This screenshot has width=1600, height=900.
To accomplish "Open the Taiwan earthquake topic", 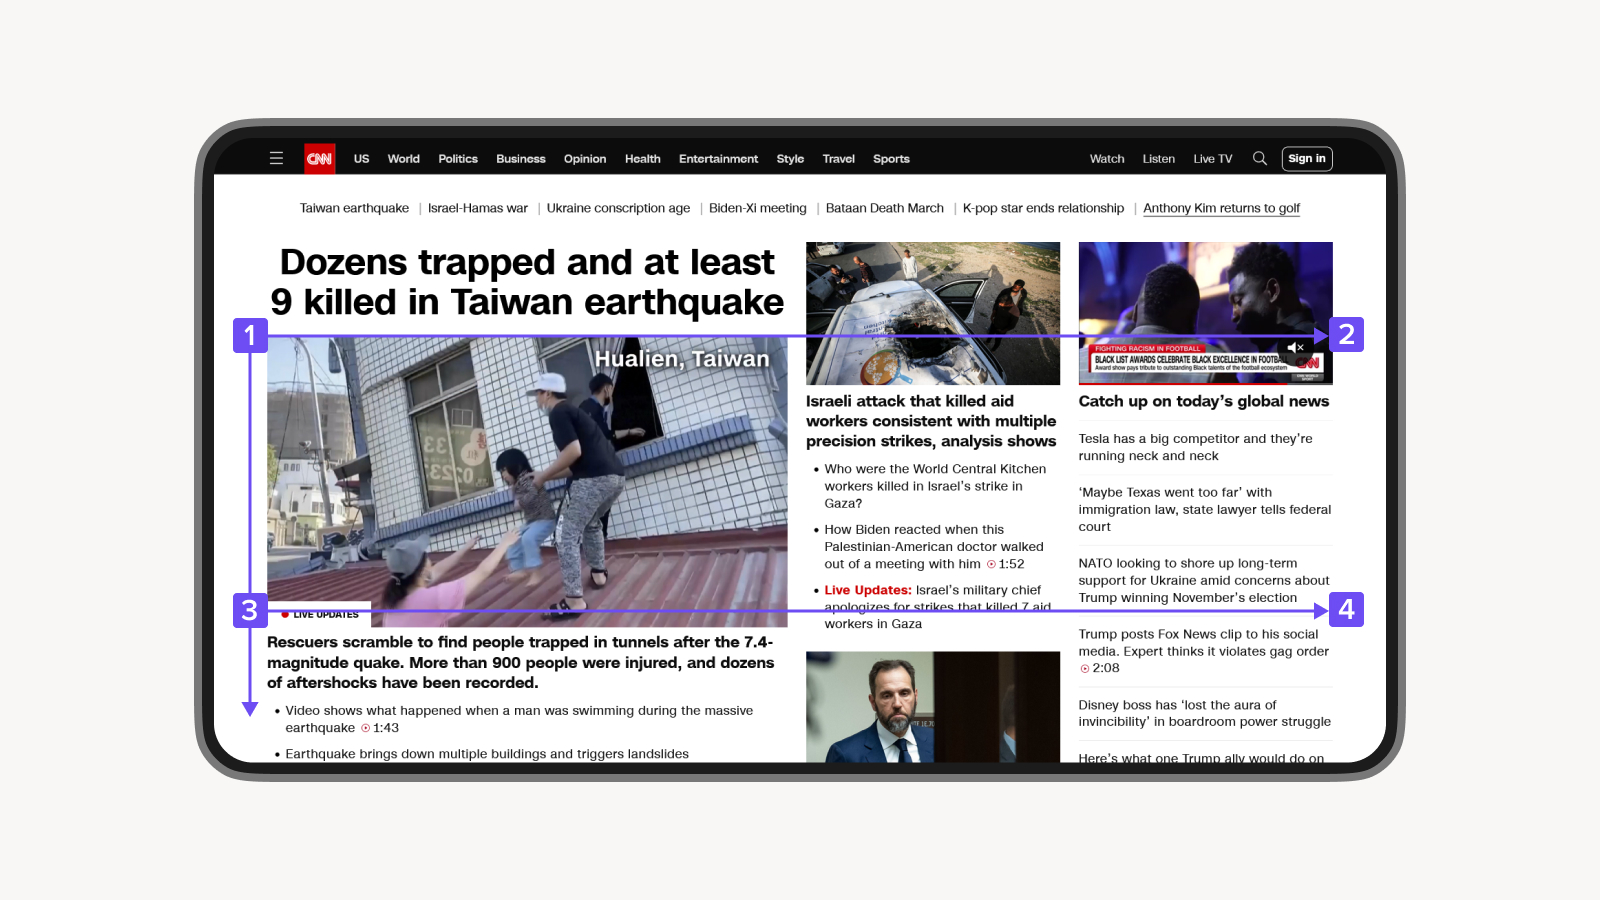I will pyautogui.click(x=354, y=208).
